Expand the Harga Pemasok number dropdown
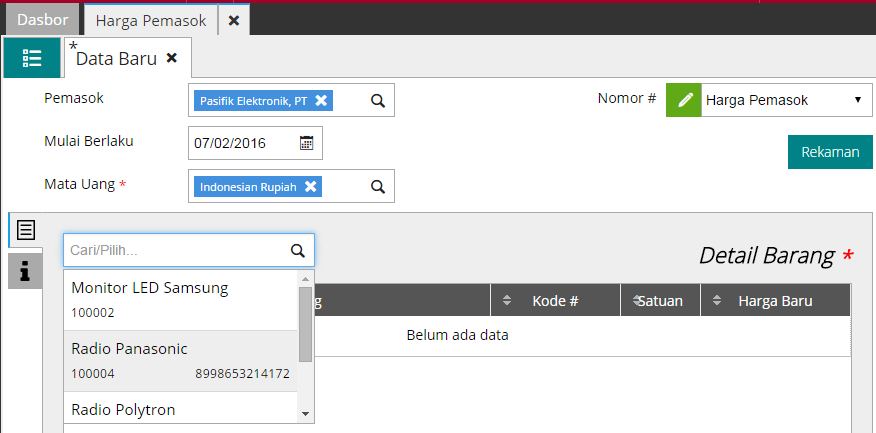The width and height of the screenshot is (876, 433). 857,100
